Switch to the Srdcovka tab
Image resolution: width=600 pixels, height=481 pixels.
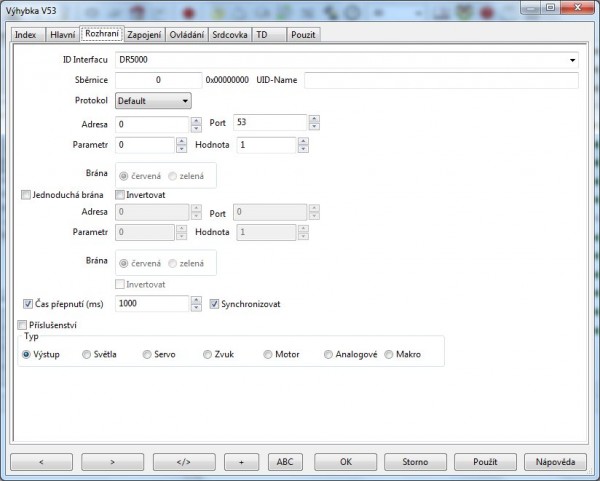pyautogui.click(x=229, y=34)
